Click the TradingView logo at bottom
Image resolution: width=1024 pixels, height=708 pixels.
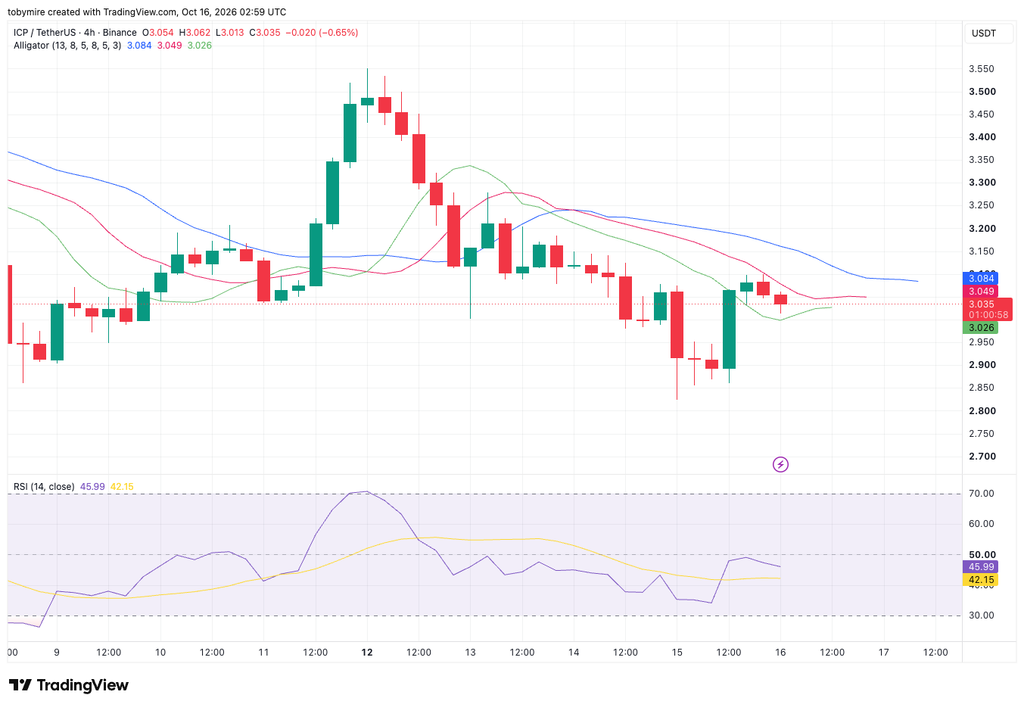pos(69,685)
